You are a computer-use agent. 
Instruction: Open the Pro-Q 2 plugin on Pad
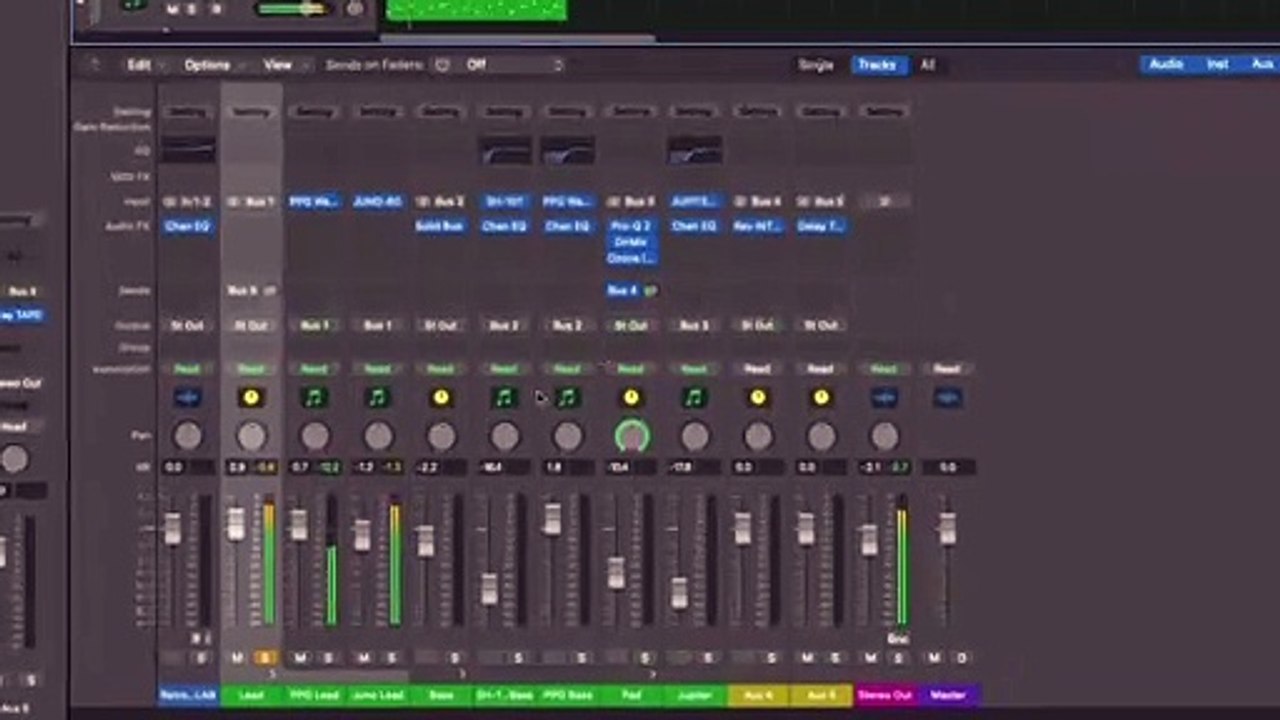(x=631, y=227)
